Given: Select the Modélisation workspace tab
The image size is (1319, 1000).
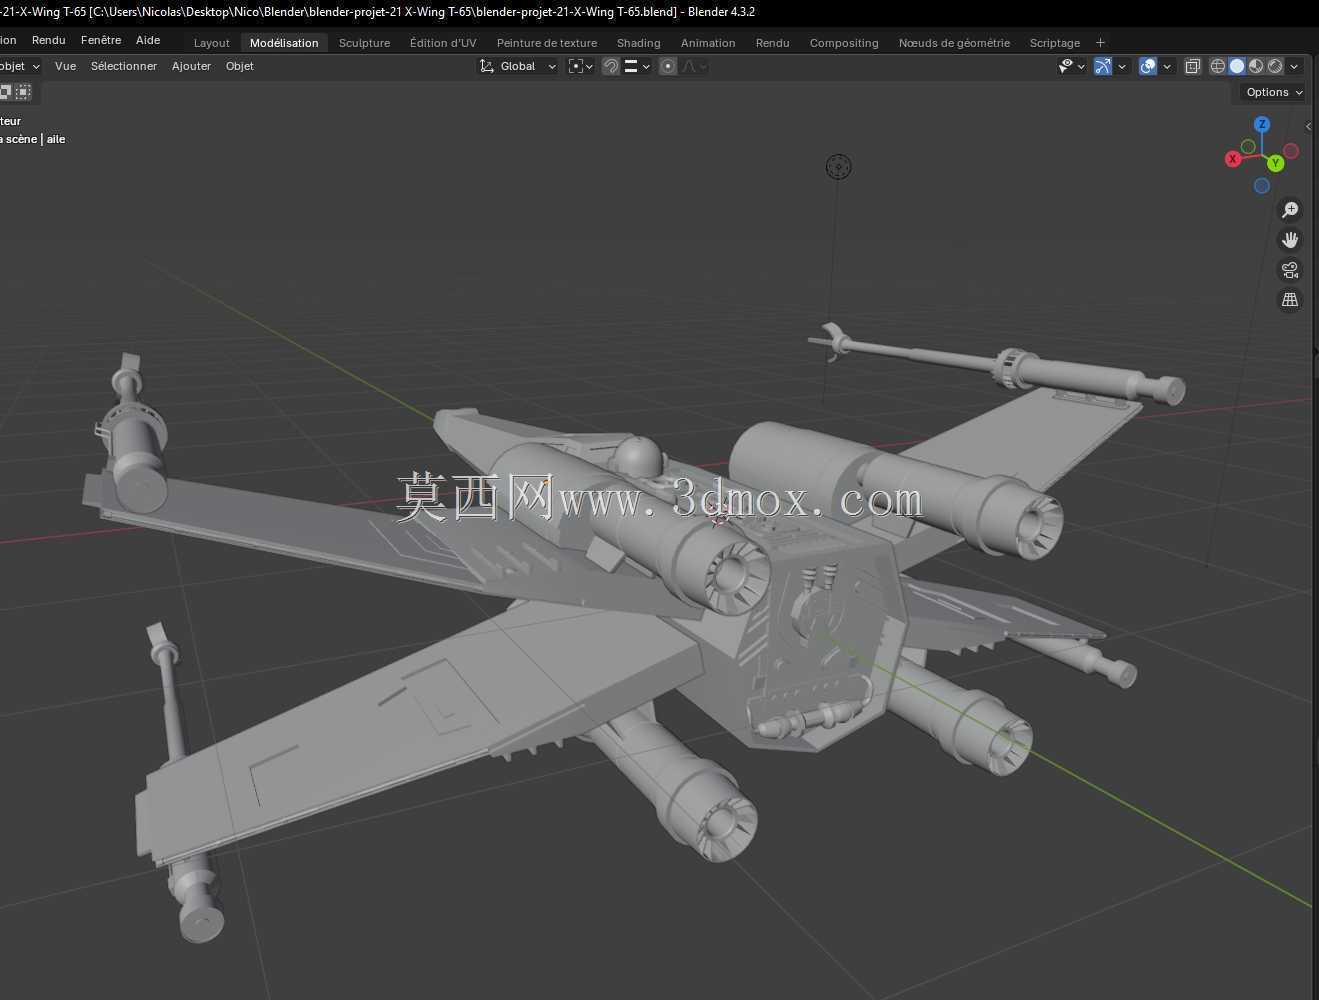Looking at the screenshot, I should 284,43.
